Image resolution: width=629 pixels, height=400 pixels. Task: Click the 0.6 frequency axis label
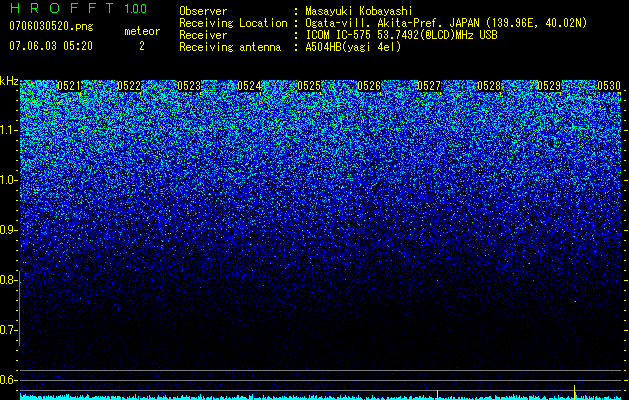click(8, 380)
